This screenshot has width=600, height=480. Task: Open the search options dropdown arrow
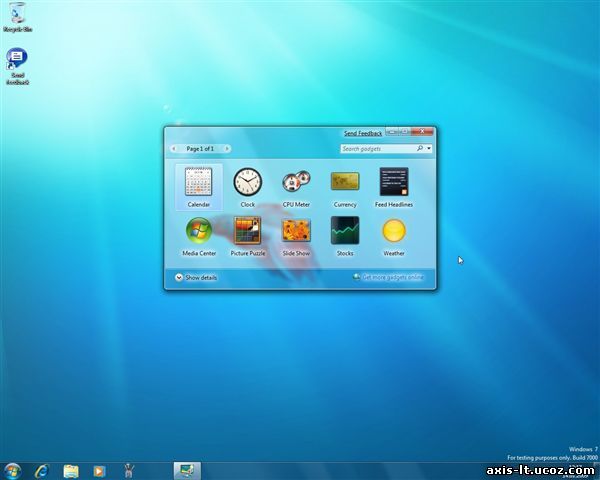(x=429, y=148)
